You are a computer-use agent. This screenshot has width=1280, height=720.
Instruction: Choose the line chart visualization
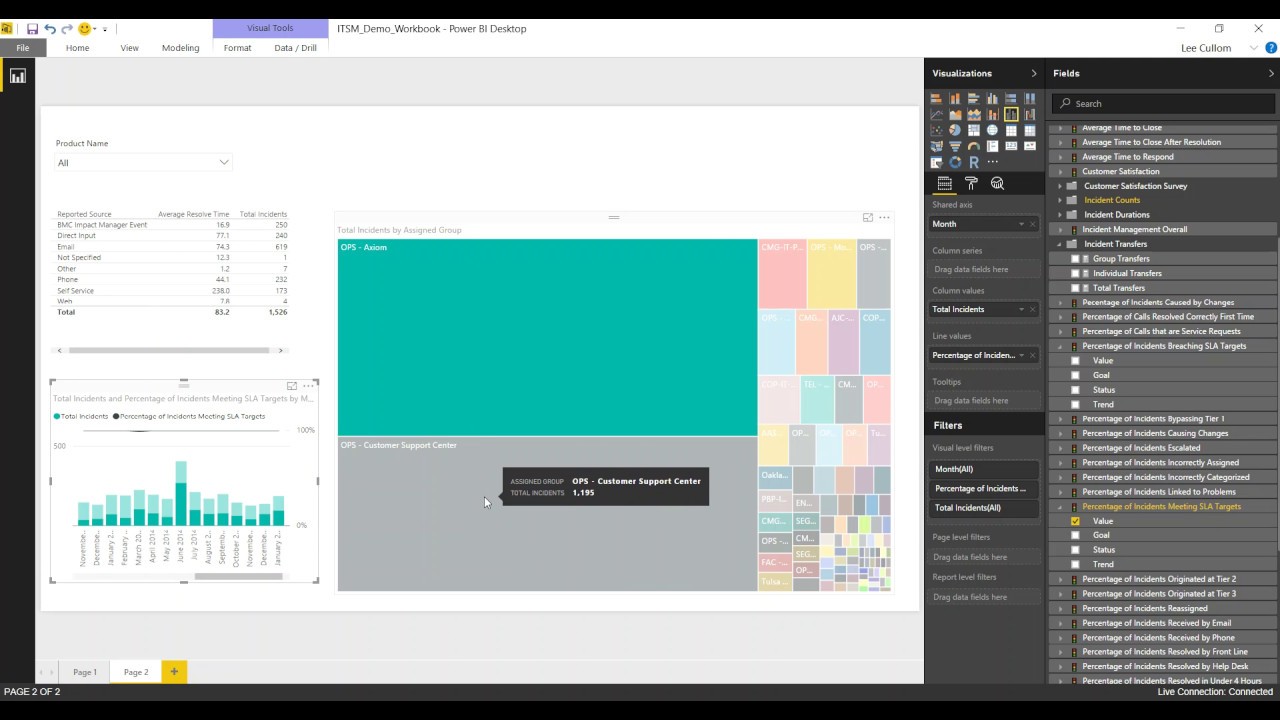click(x=936, y=114)
